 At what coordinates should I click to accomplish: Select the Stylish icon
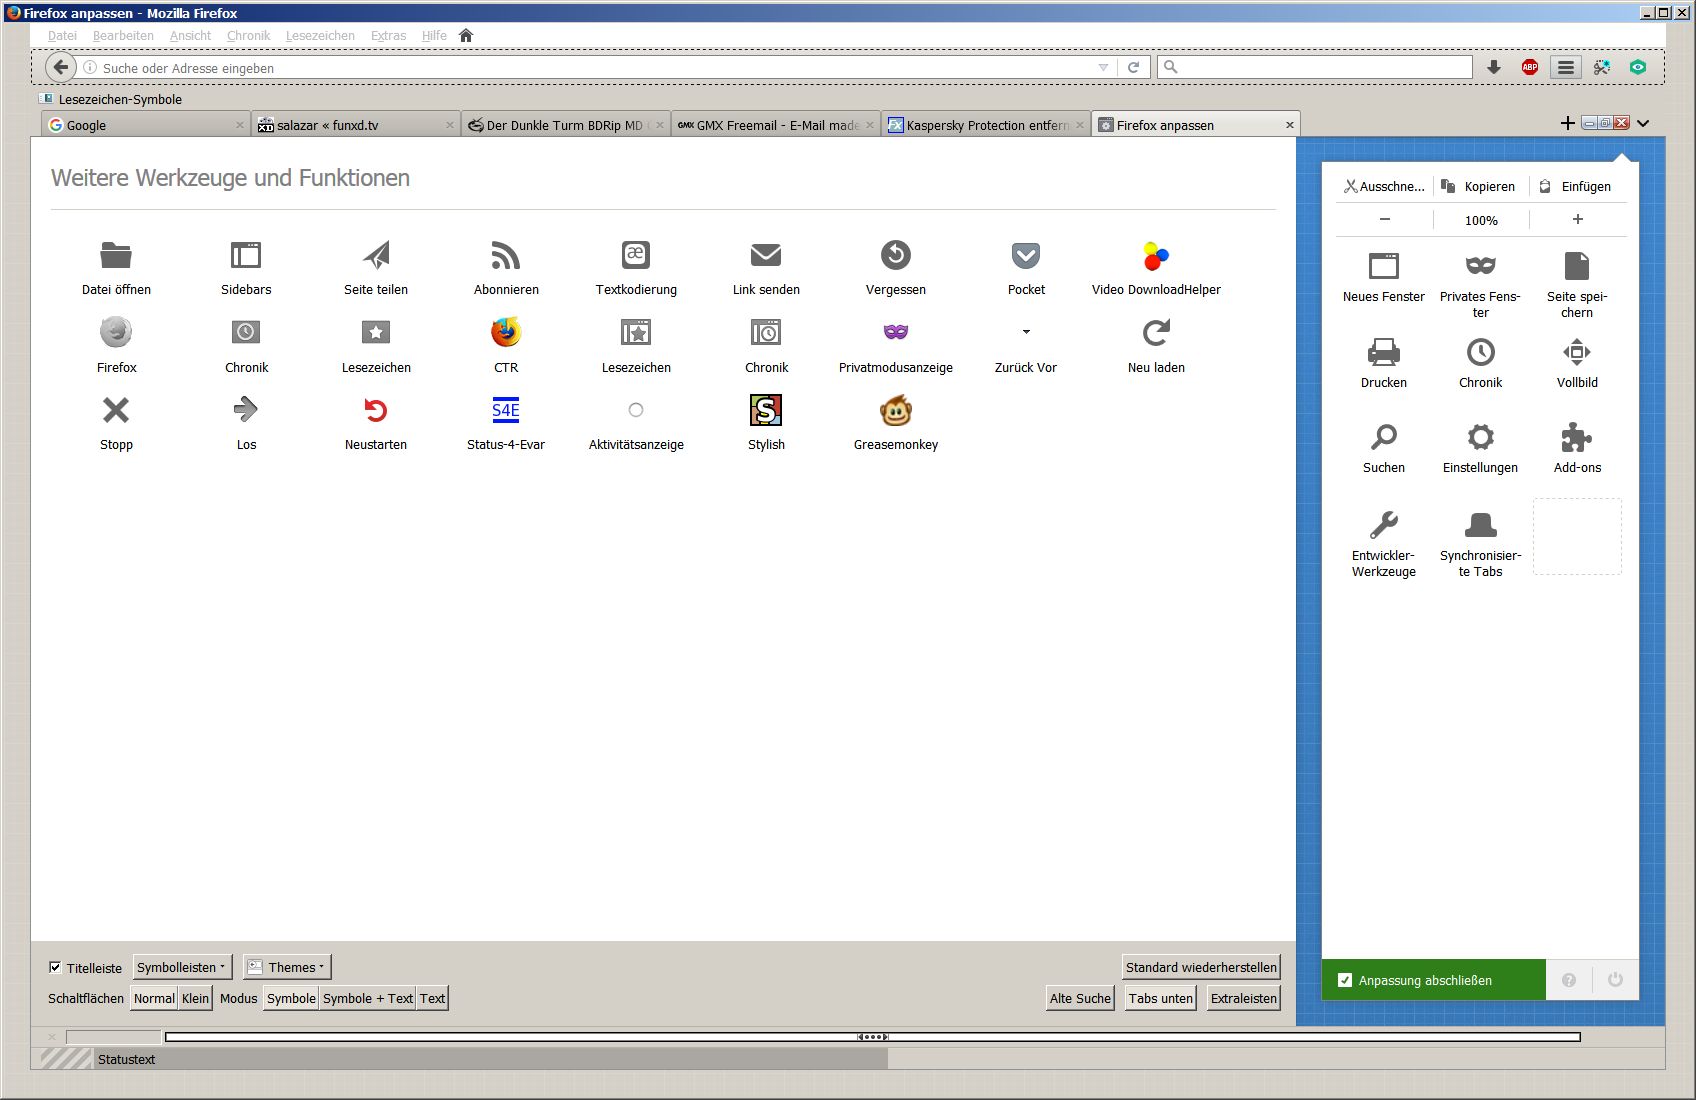(766, 410)
